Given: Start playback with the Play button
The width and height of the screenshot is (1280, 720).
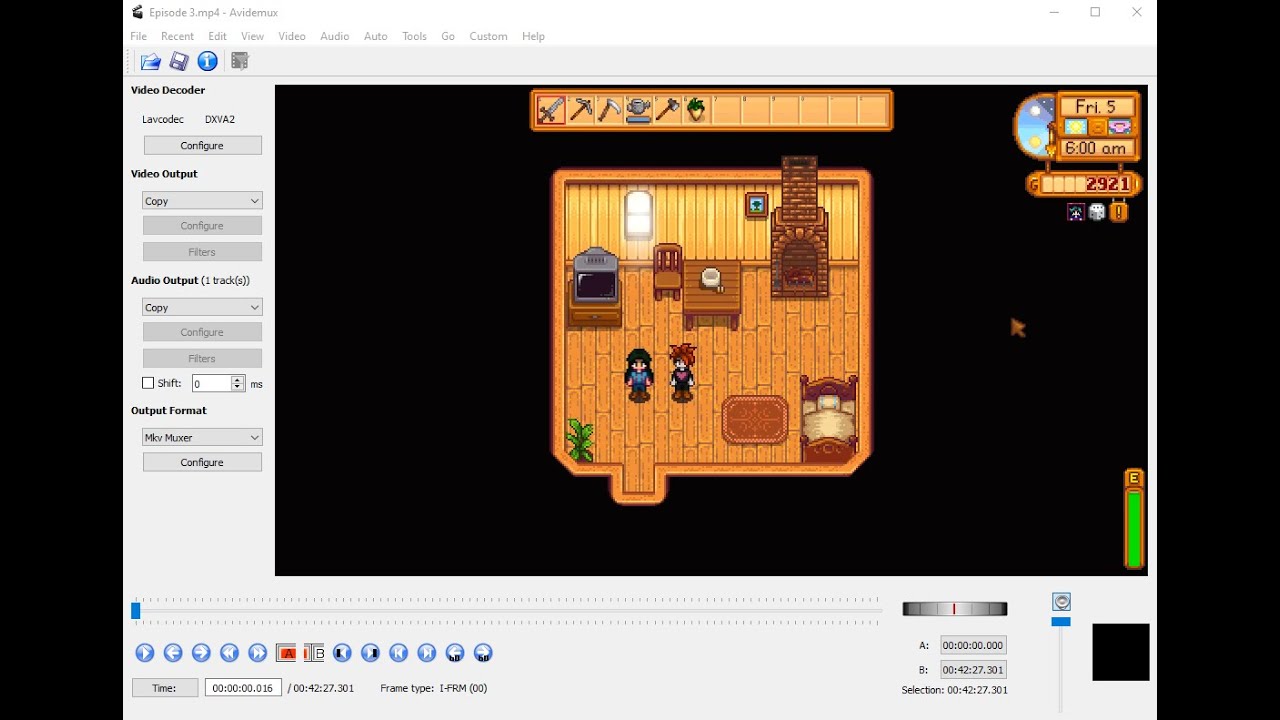Looking at the screenshot, I should pos(145,653).
